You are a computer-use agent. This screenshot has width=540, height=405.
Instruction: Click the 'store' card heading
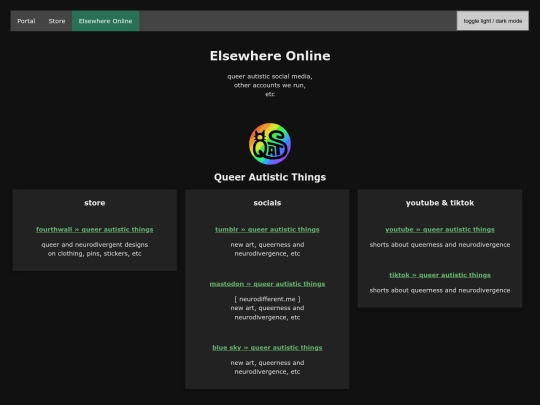tap(95, 203)
